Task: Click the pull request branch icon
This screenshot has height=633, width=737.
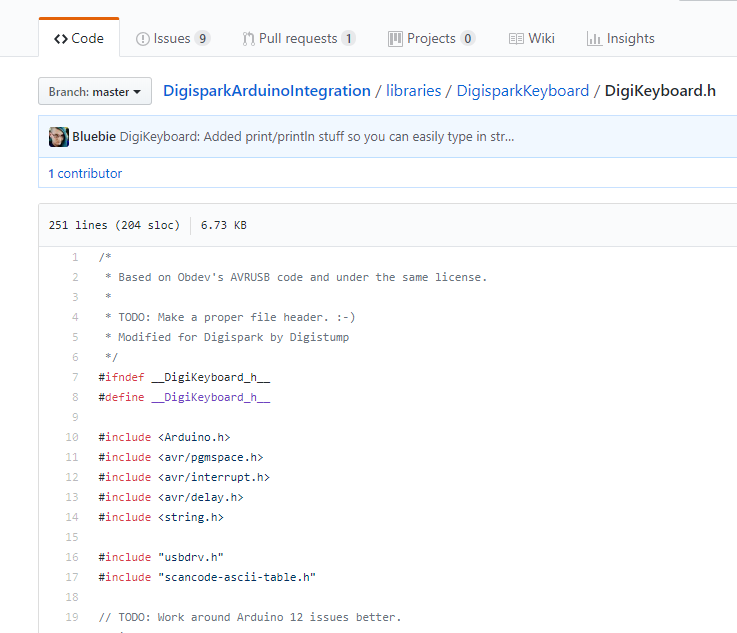Action: pyautogui.click(x=248, y=39)
